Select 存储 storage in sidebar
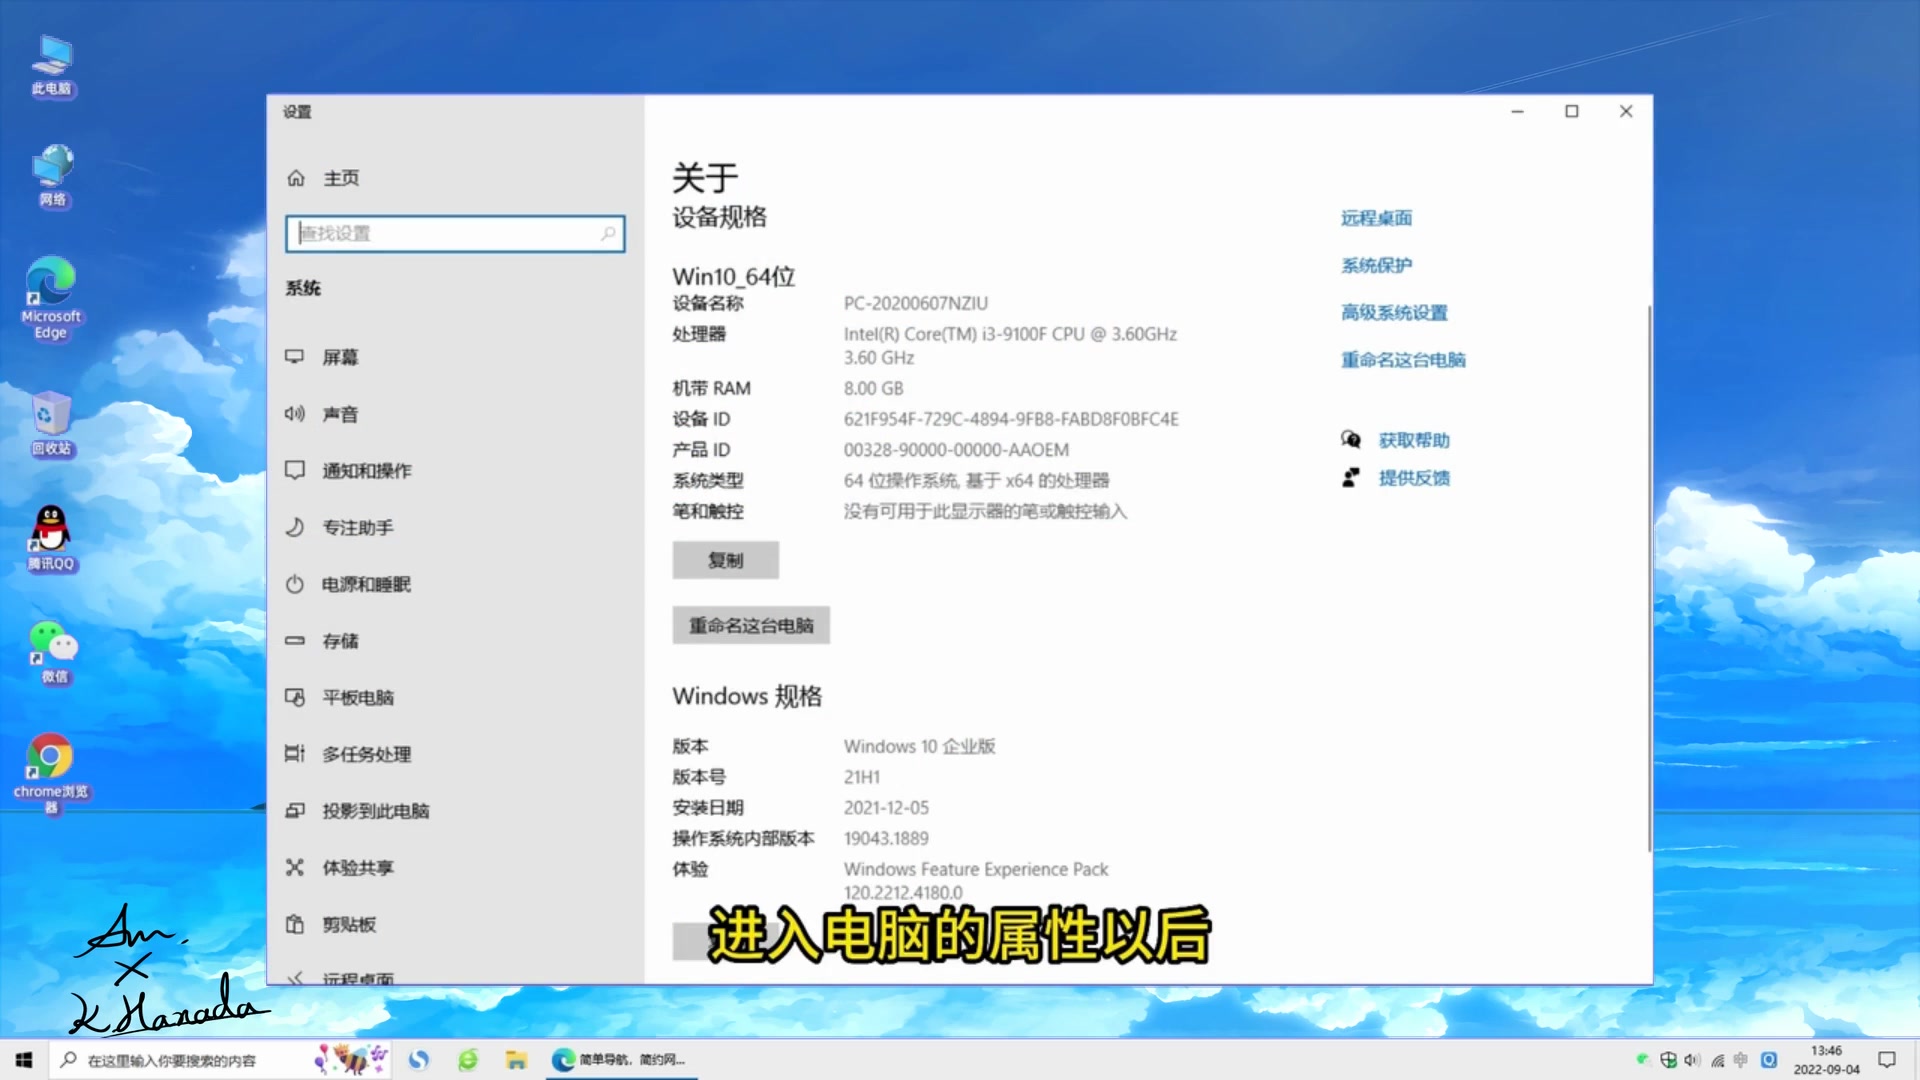 [340, 641]
